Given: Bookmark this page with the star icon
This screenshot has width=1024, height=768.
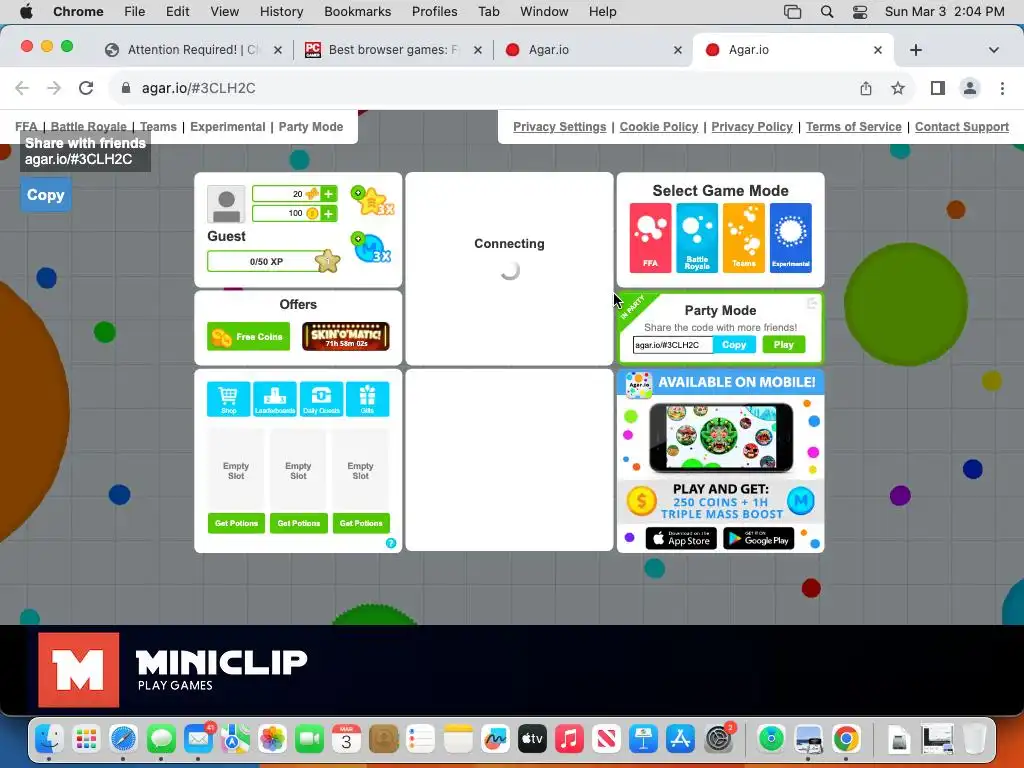Looking at the screenshot, I should point(898,88).
